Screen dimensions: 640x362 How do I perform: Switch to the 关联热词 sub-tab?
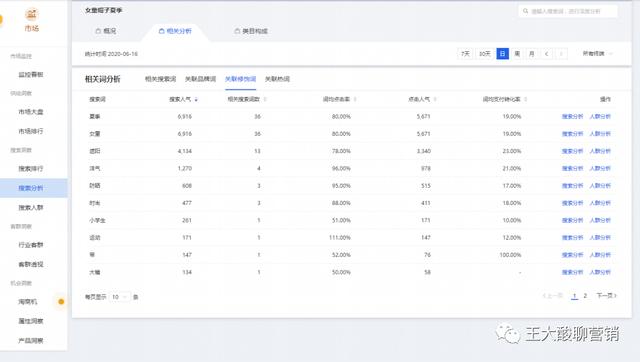click(x=277, y=79)
